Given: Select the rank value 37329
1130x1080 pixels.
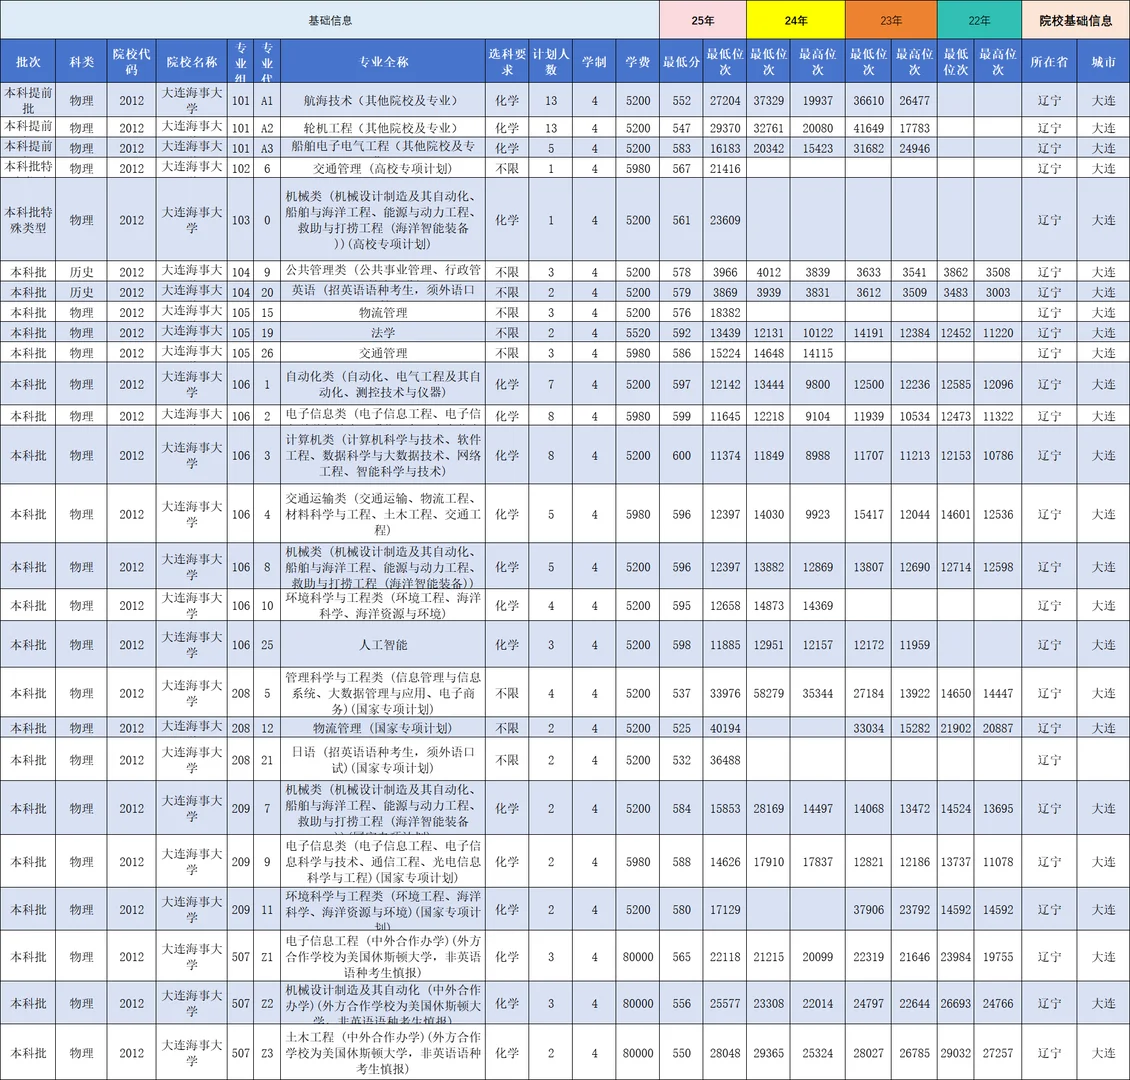Looking at the screenshot, I should [769, 101].
